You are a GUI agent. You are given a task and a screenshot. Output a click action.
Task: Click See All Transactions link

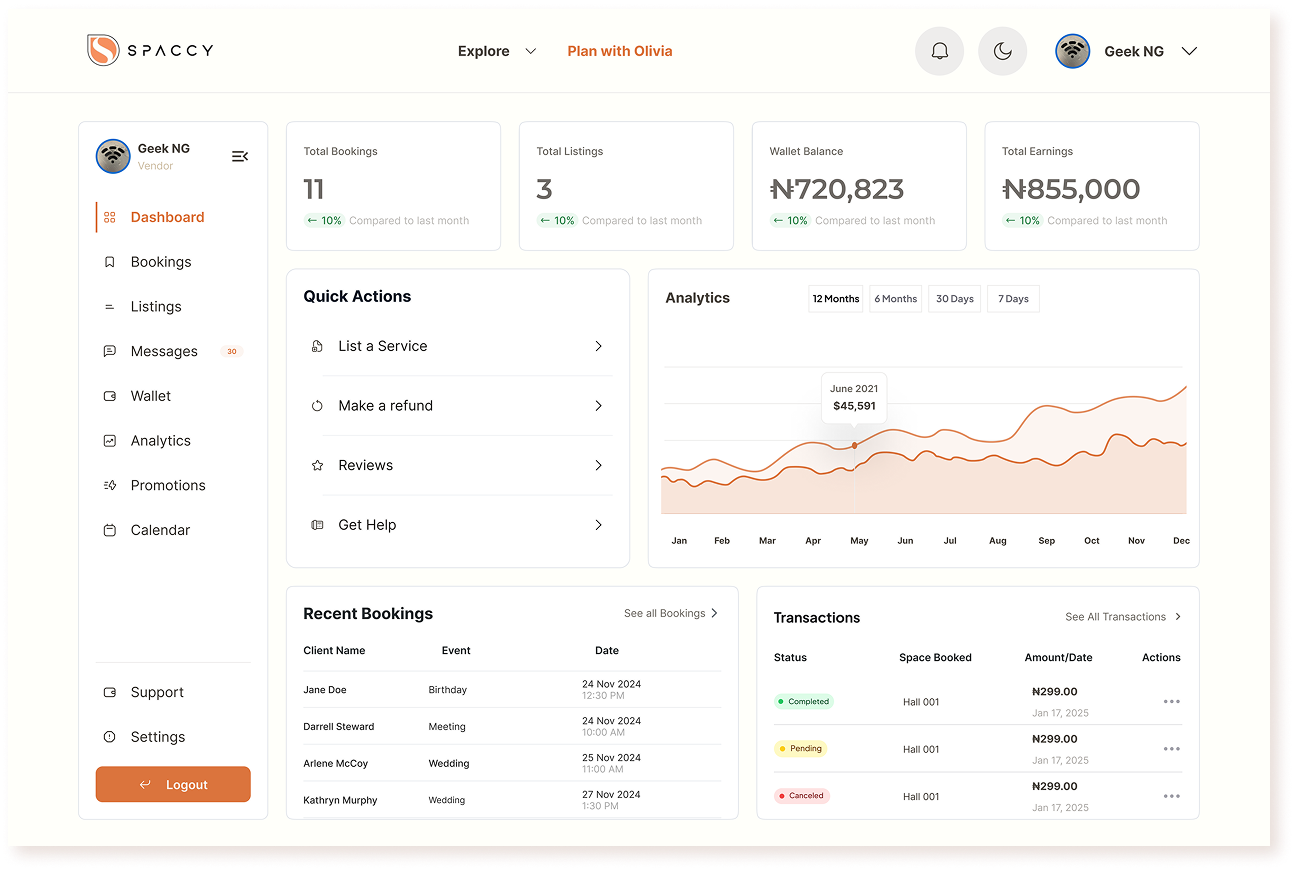coord(1116,617)
